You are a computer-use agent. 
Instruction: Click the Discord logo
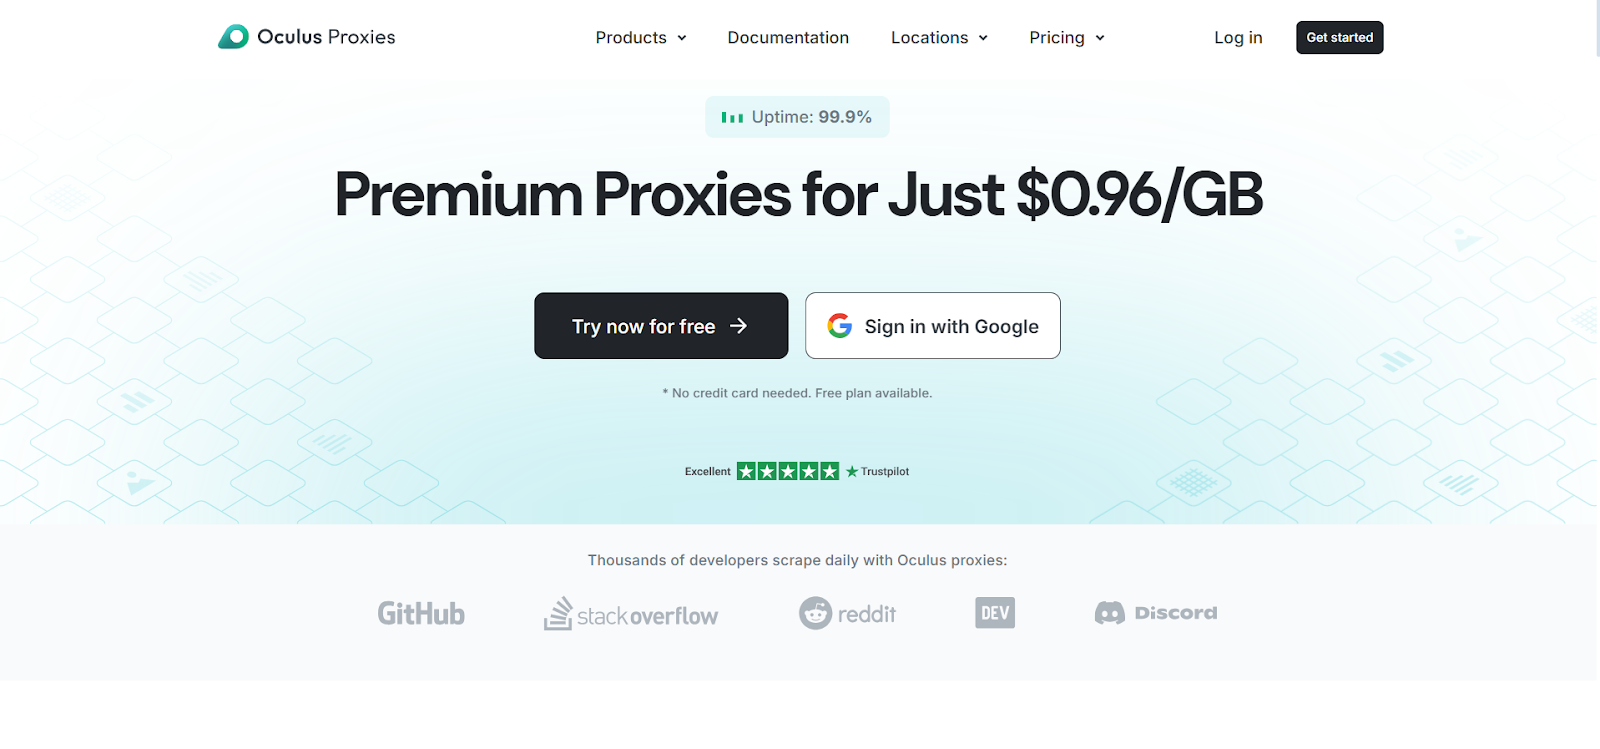1156,613
